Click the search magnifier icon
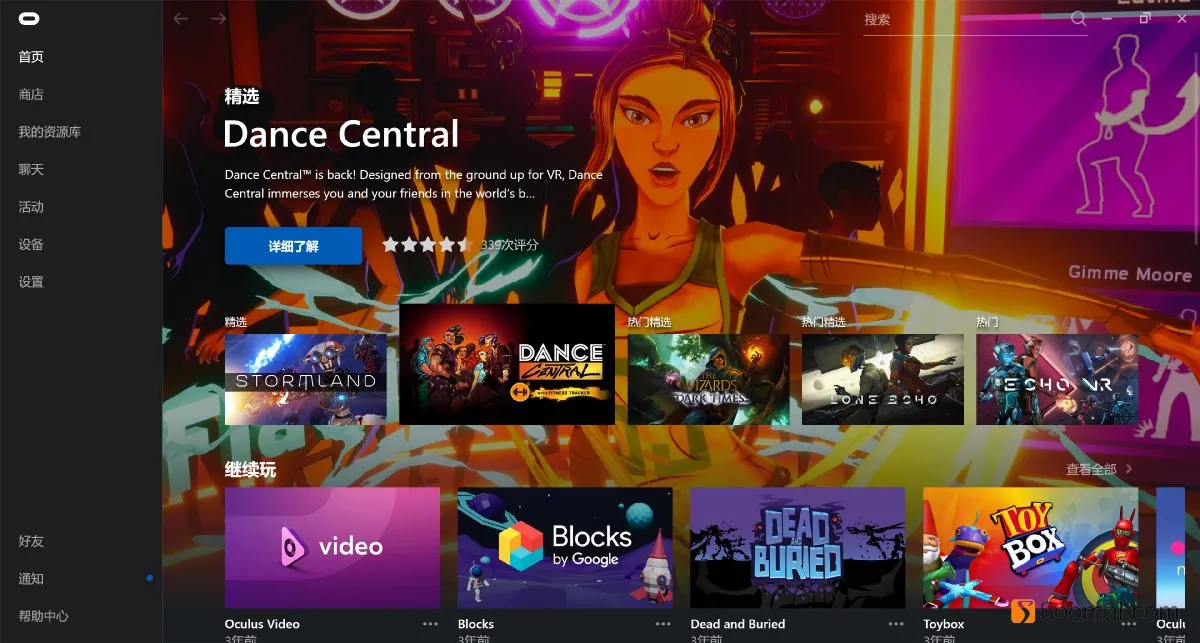 1078,19
